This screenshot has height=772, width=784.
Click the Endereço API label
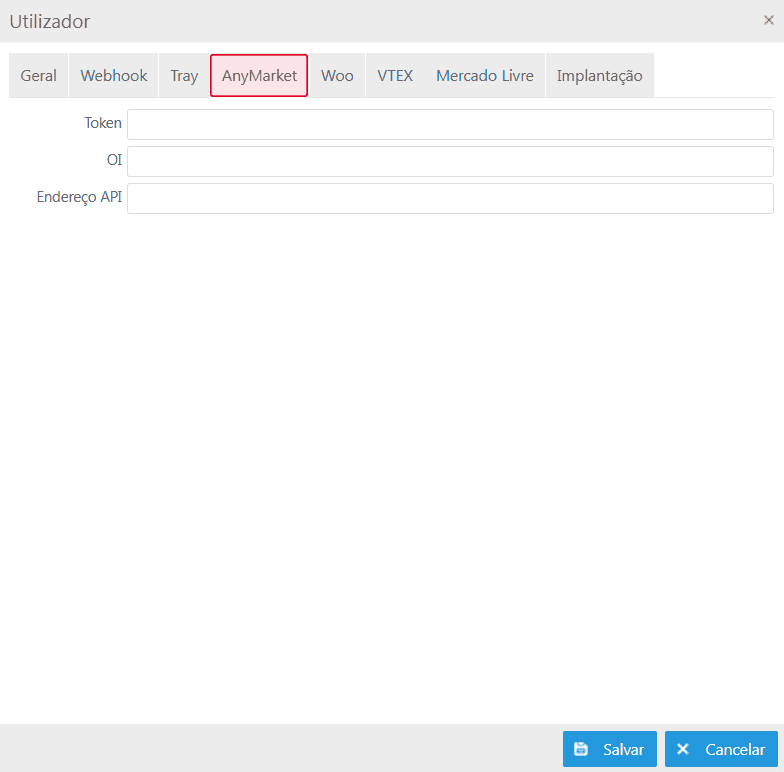79,197
